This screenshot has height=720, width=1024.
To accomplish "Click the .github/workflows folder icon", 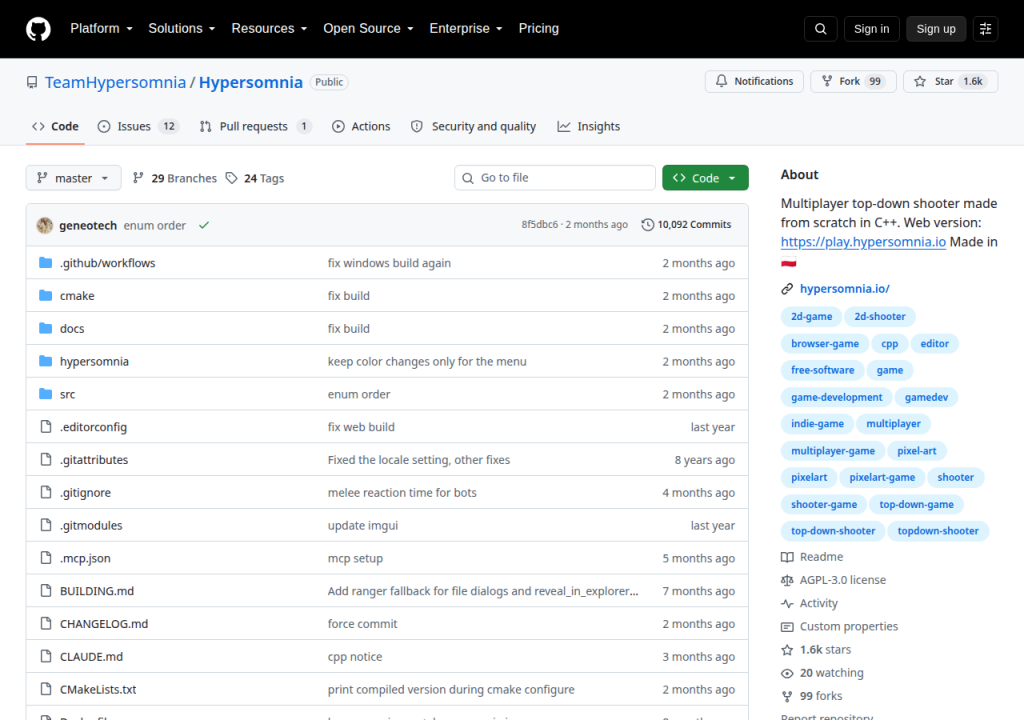I will (45, 263).
